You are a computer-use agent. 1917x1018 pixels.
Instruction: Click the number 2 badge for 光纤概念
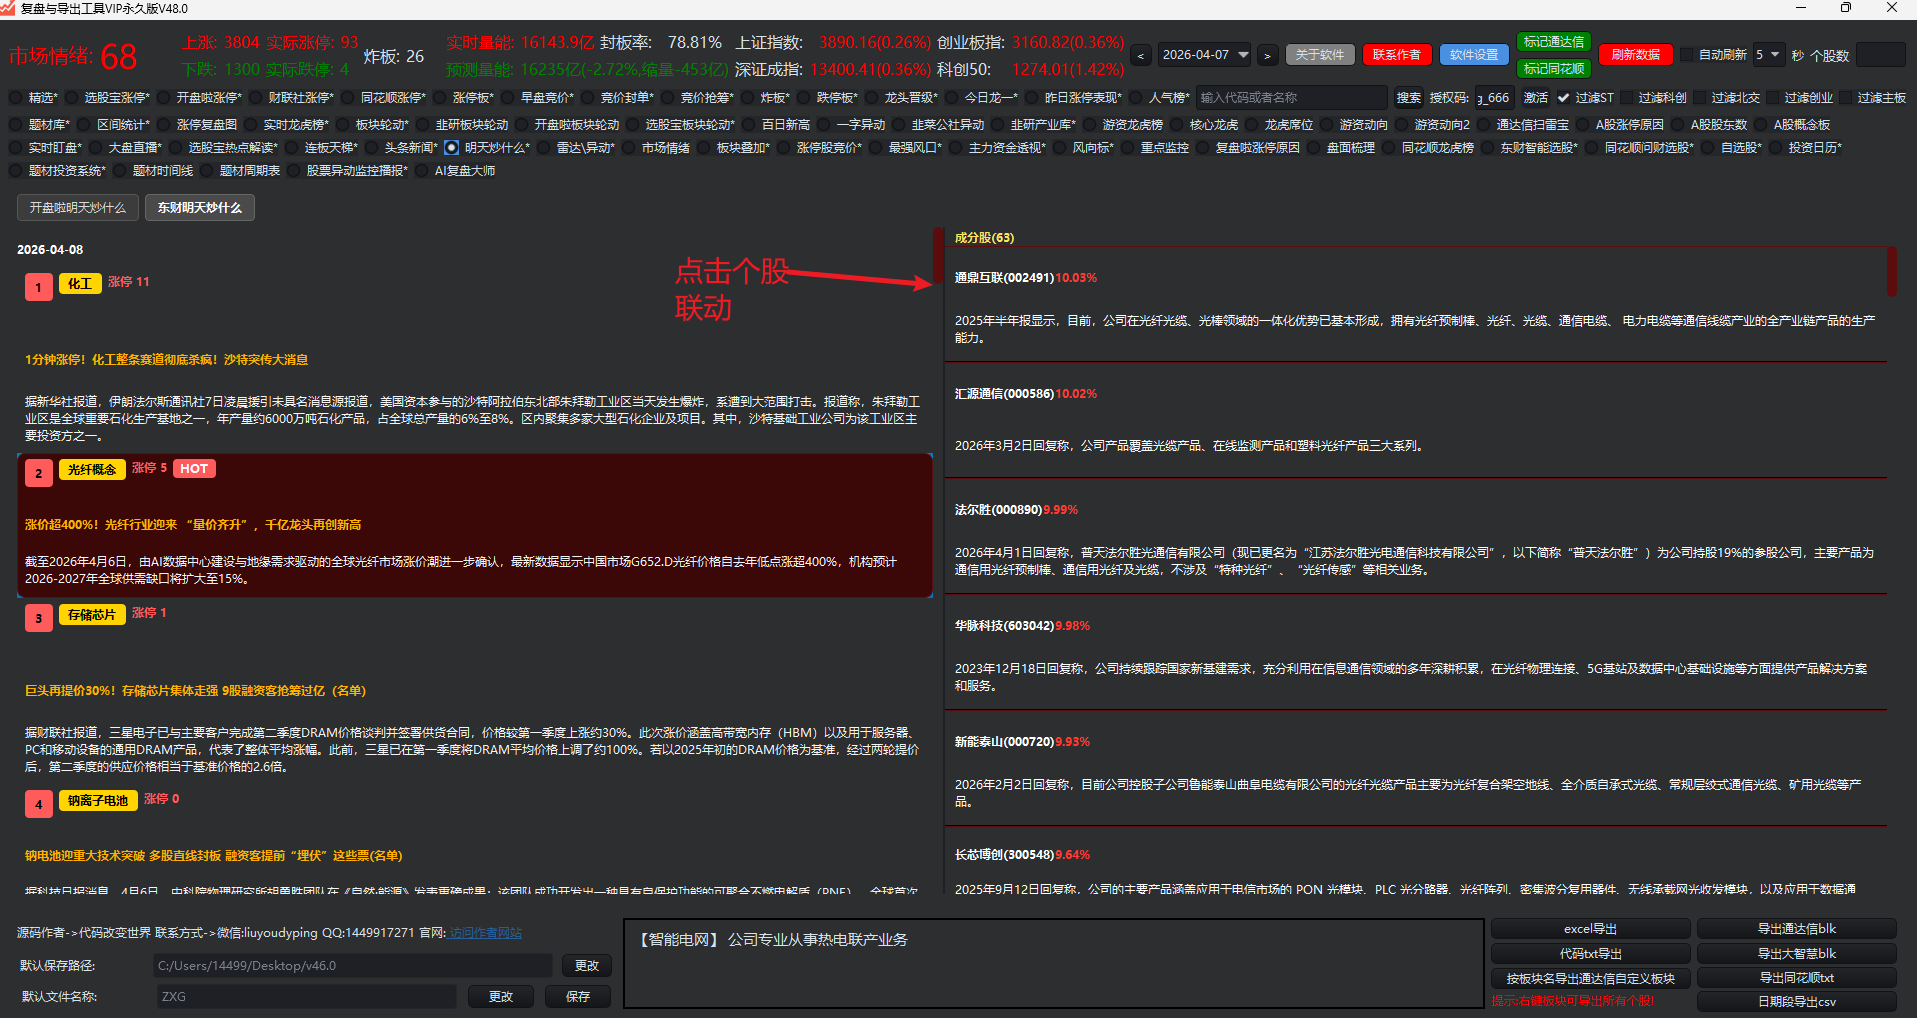coord(38,473)
